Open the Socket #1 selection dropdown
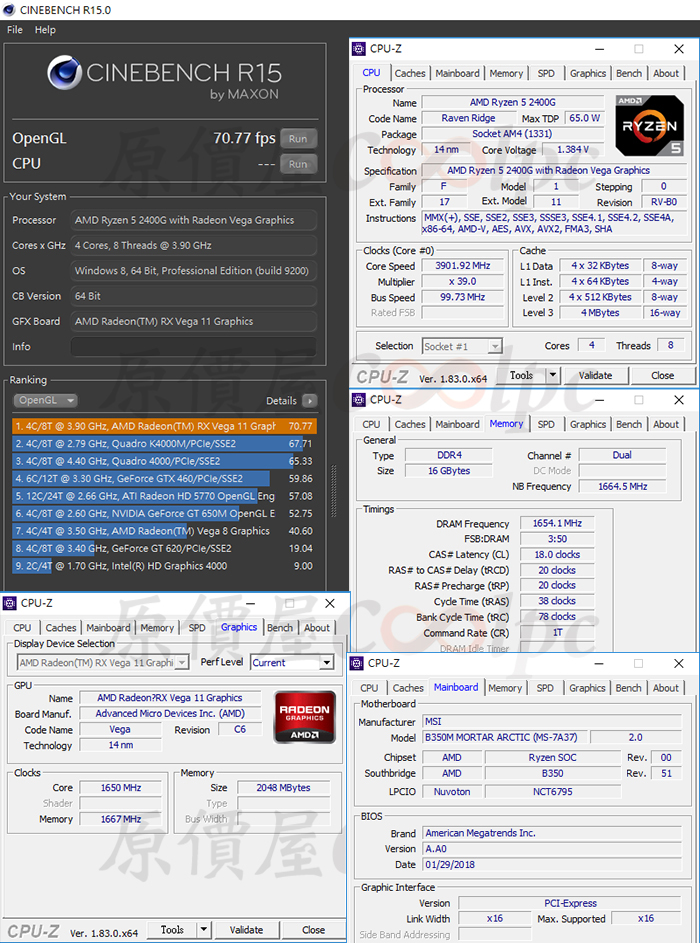This screenshot has height=943, width=700. point(462,346)
